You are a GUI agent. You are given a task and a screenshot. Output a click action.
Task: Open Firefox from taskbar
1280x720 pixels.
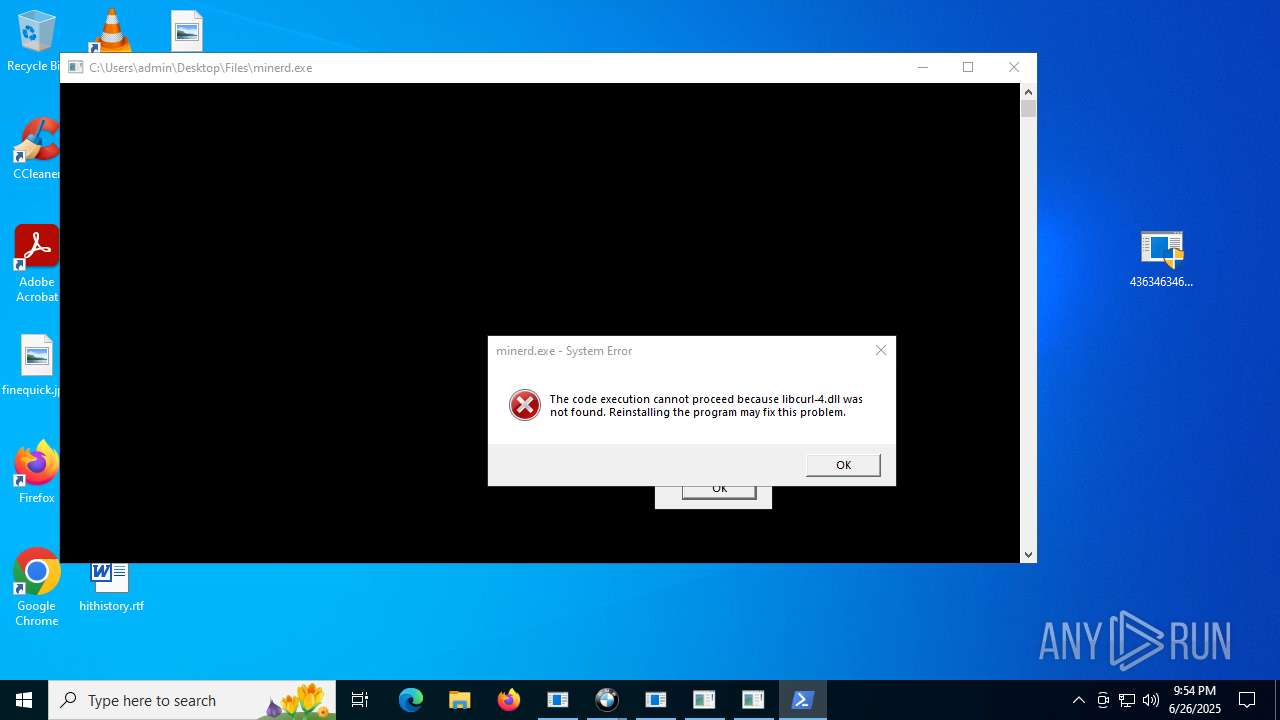[509, 700]
